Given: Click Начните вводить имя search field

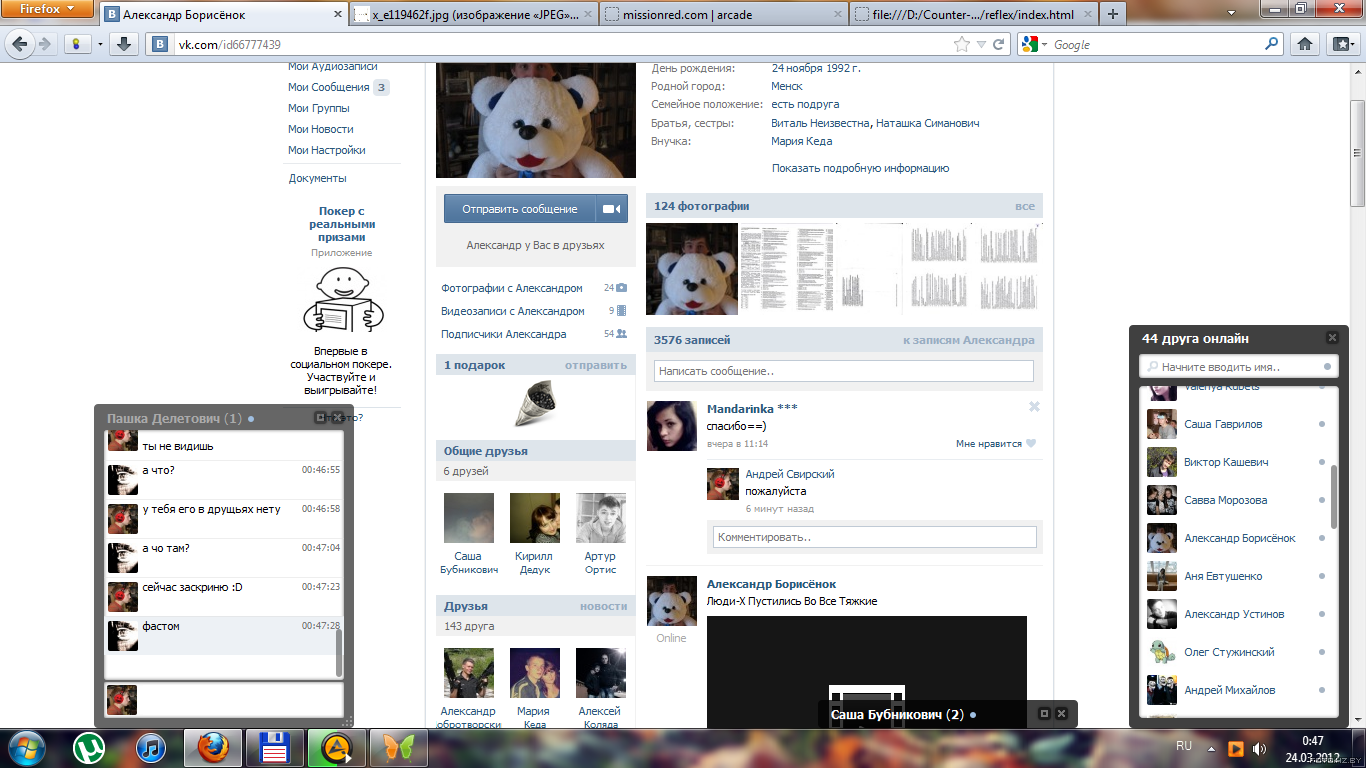Looking at the screenshot, I should [x=1239, y=367].
